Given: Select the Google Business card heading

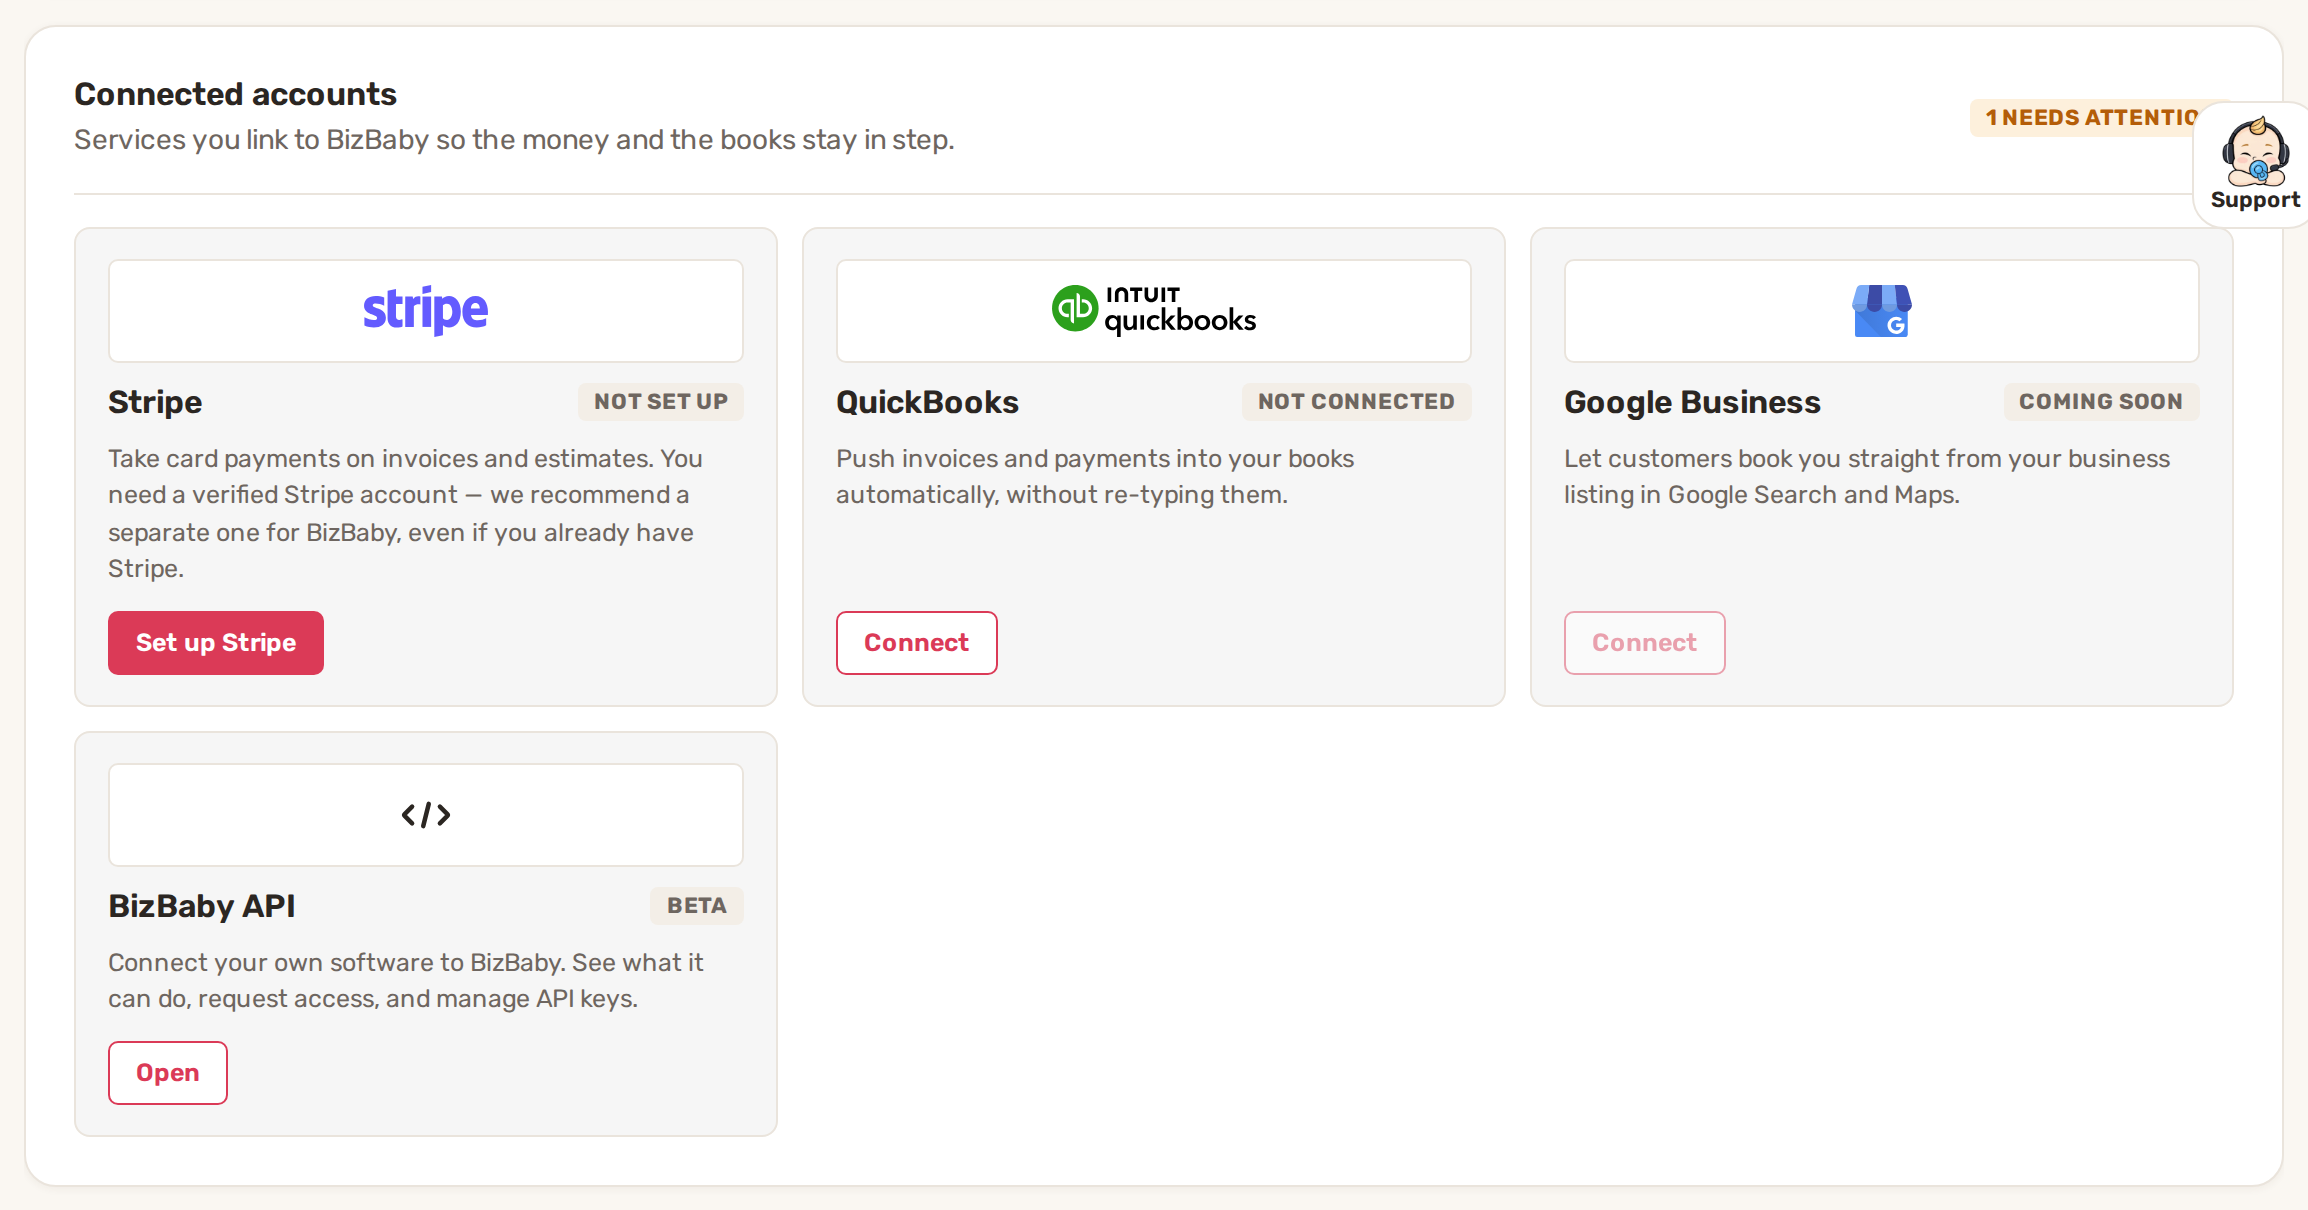Looking at the screenshot, I should tap(1692, 402).
